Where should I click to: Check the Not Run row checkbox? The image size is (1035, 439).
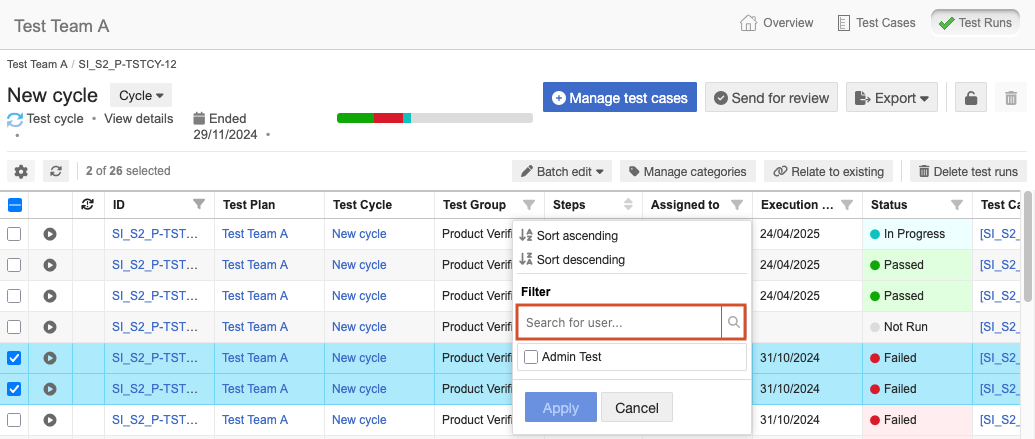click(15, 327)
